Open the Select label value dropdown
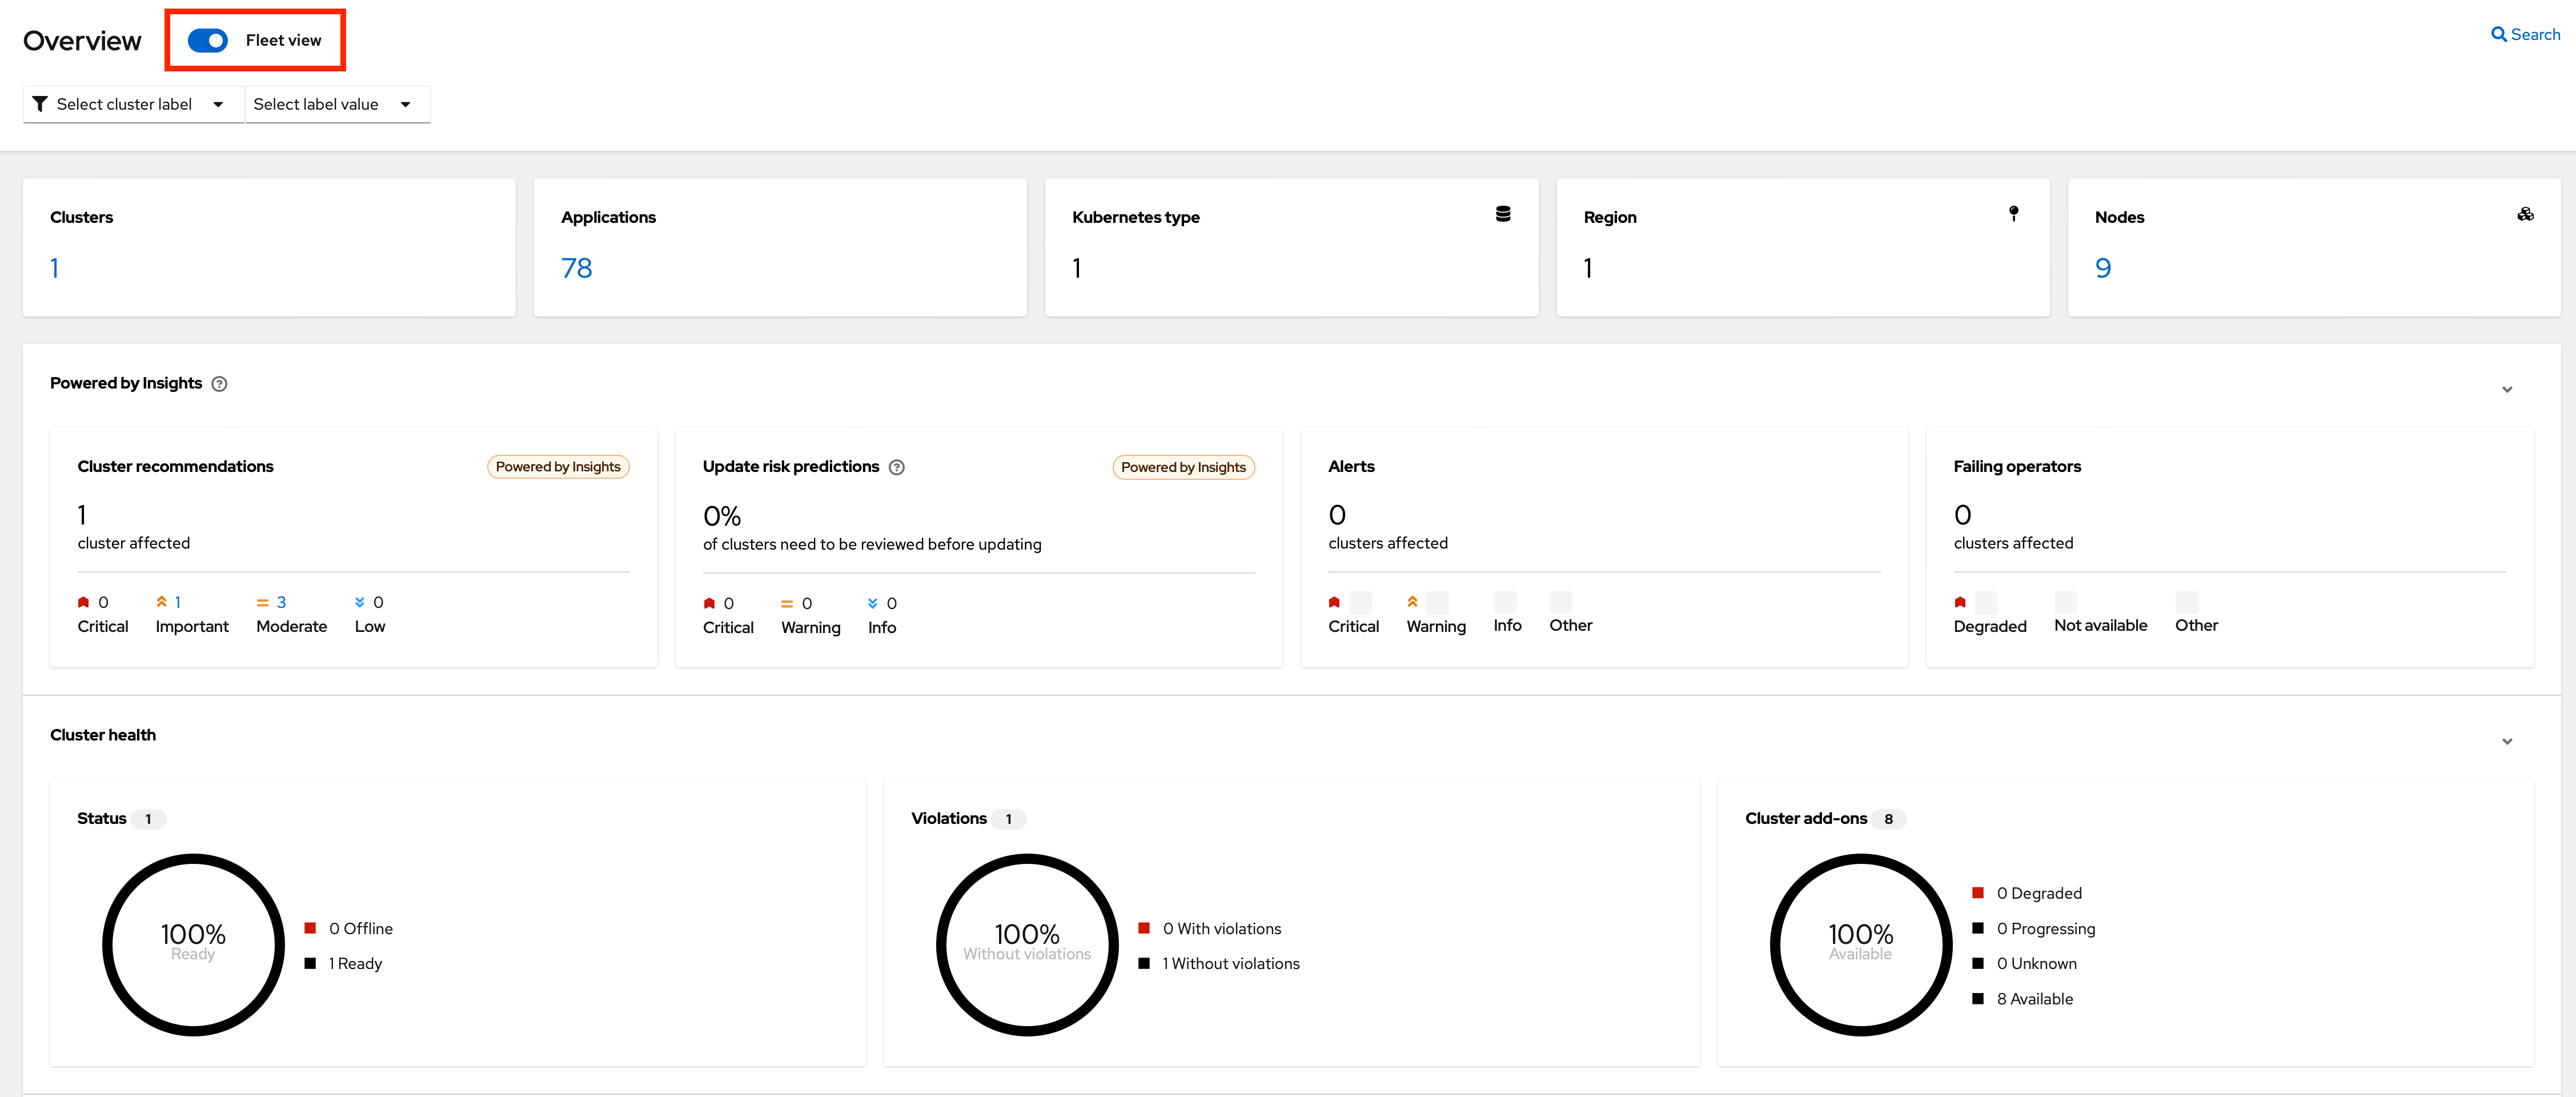 (x=337, y=104)
